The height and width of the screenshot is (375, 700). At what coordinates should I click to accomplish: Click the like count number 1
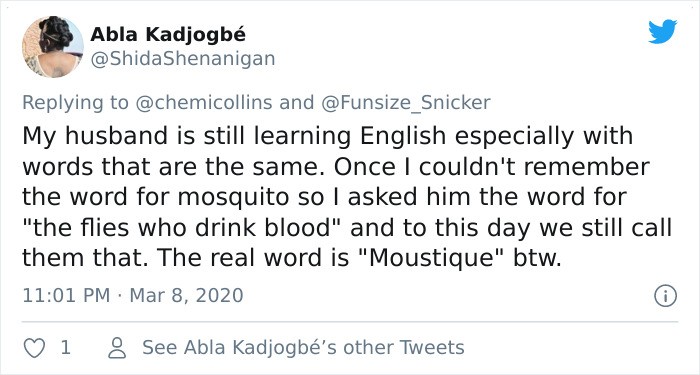[x=65, y=348]
